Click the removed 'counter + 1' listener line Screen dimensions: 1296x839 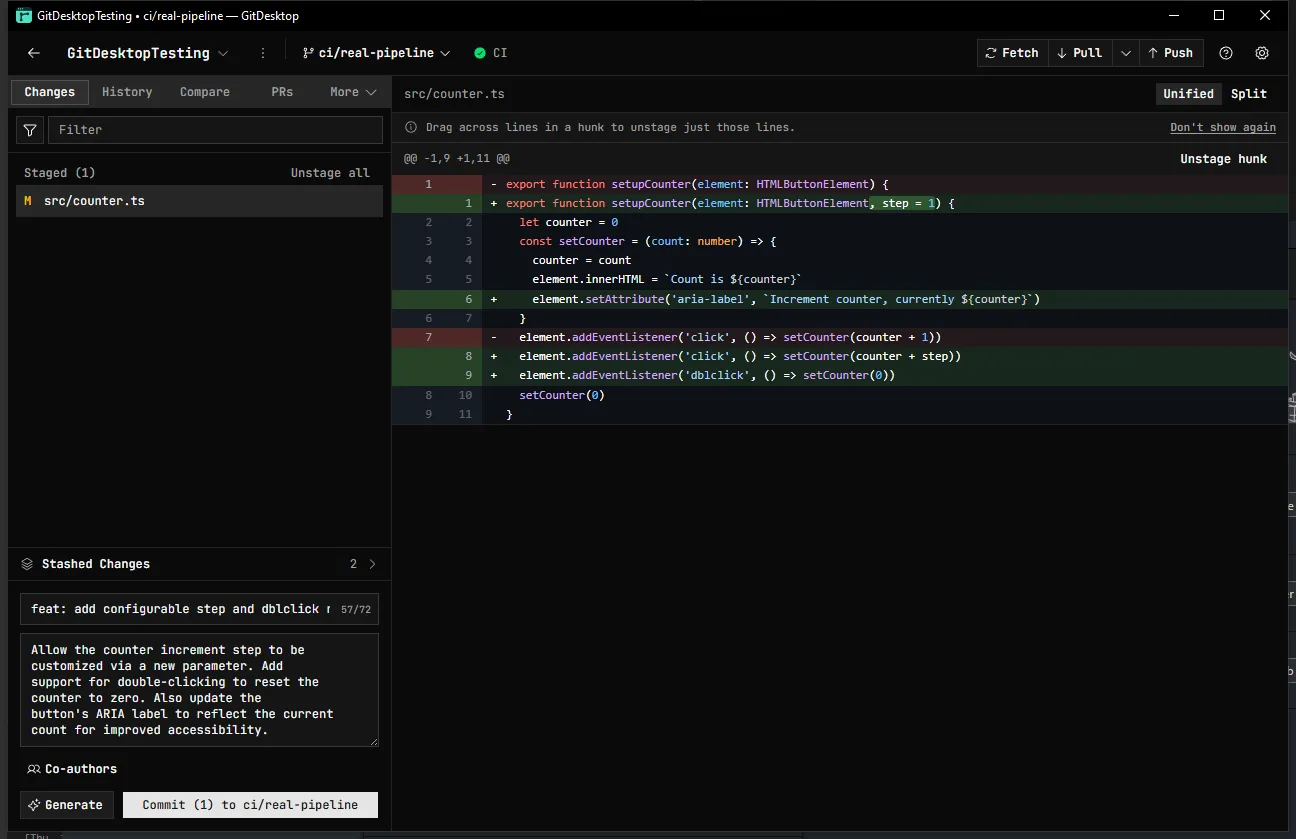click(840, 337)
